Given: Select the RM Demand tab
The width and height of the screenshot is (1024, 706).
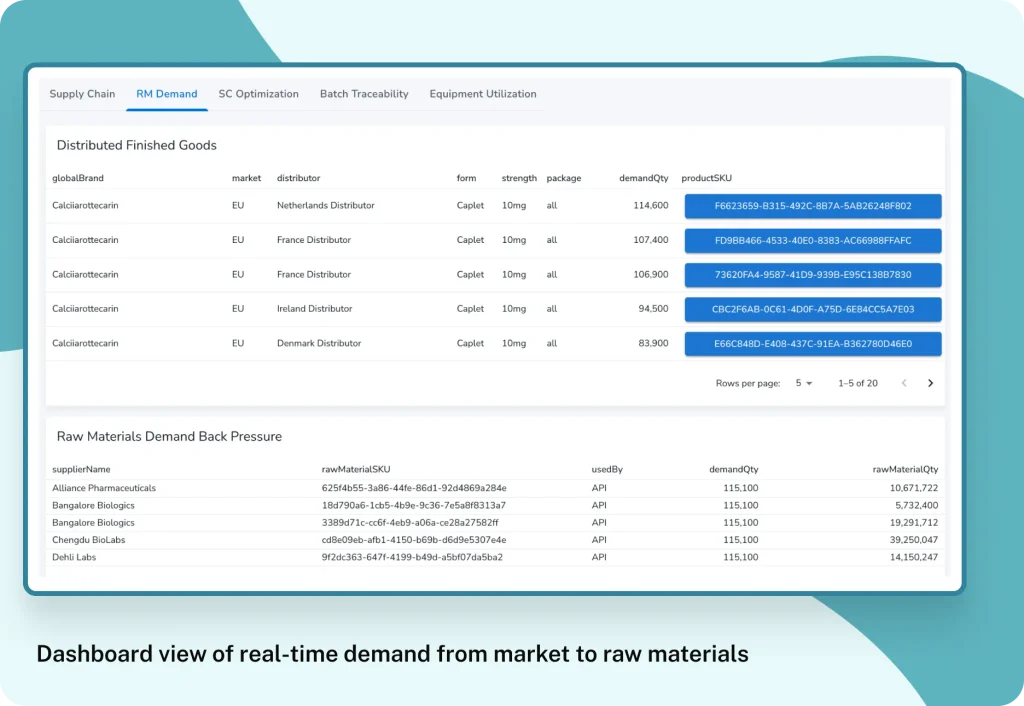Looking at the screenshot, I should click(167, 94).
